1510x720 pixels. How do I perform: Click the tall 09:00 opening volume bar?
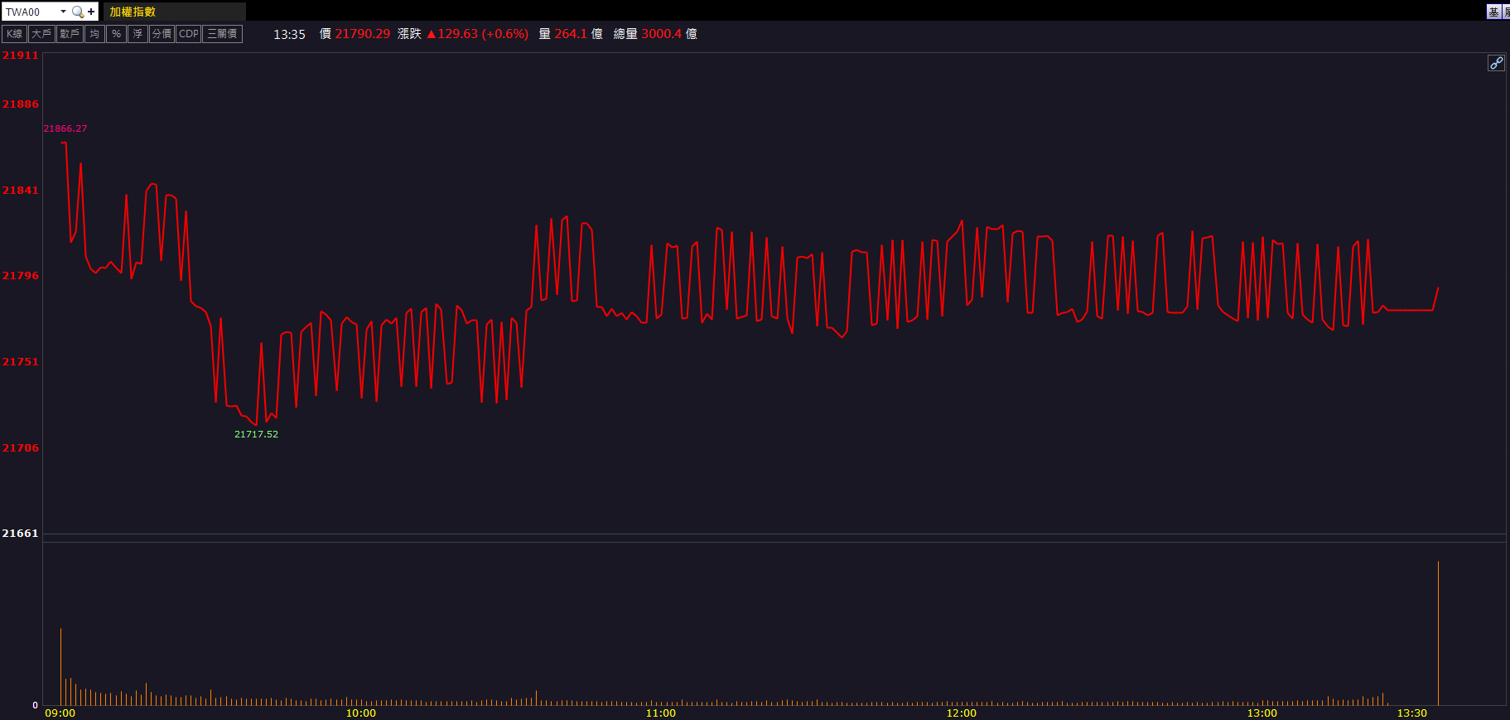(x=61, y=667)
